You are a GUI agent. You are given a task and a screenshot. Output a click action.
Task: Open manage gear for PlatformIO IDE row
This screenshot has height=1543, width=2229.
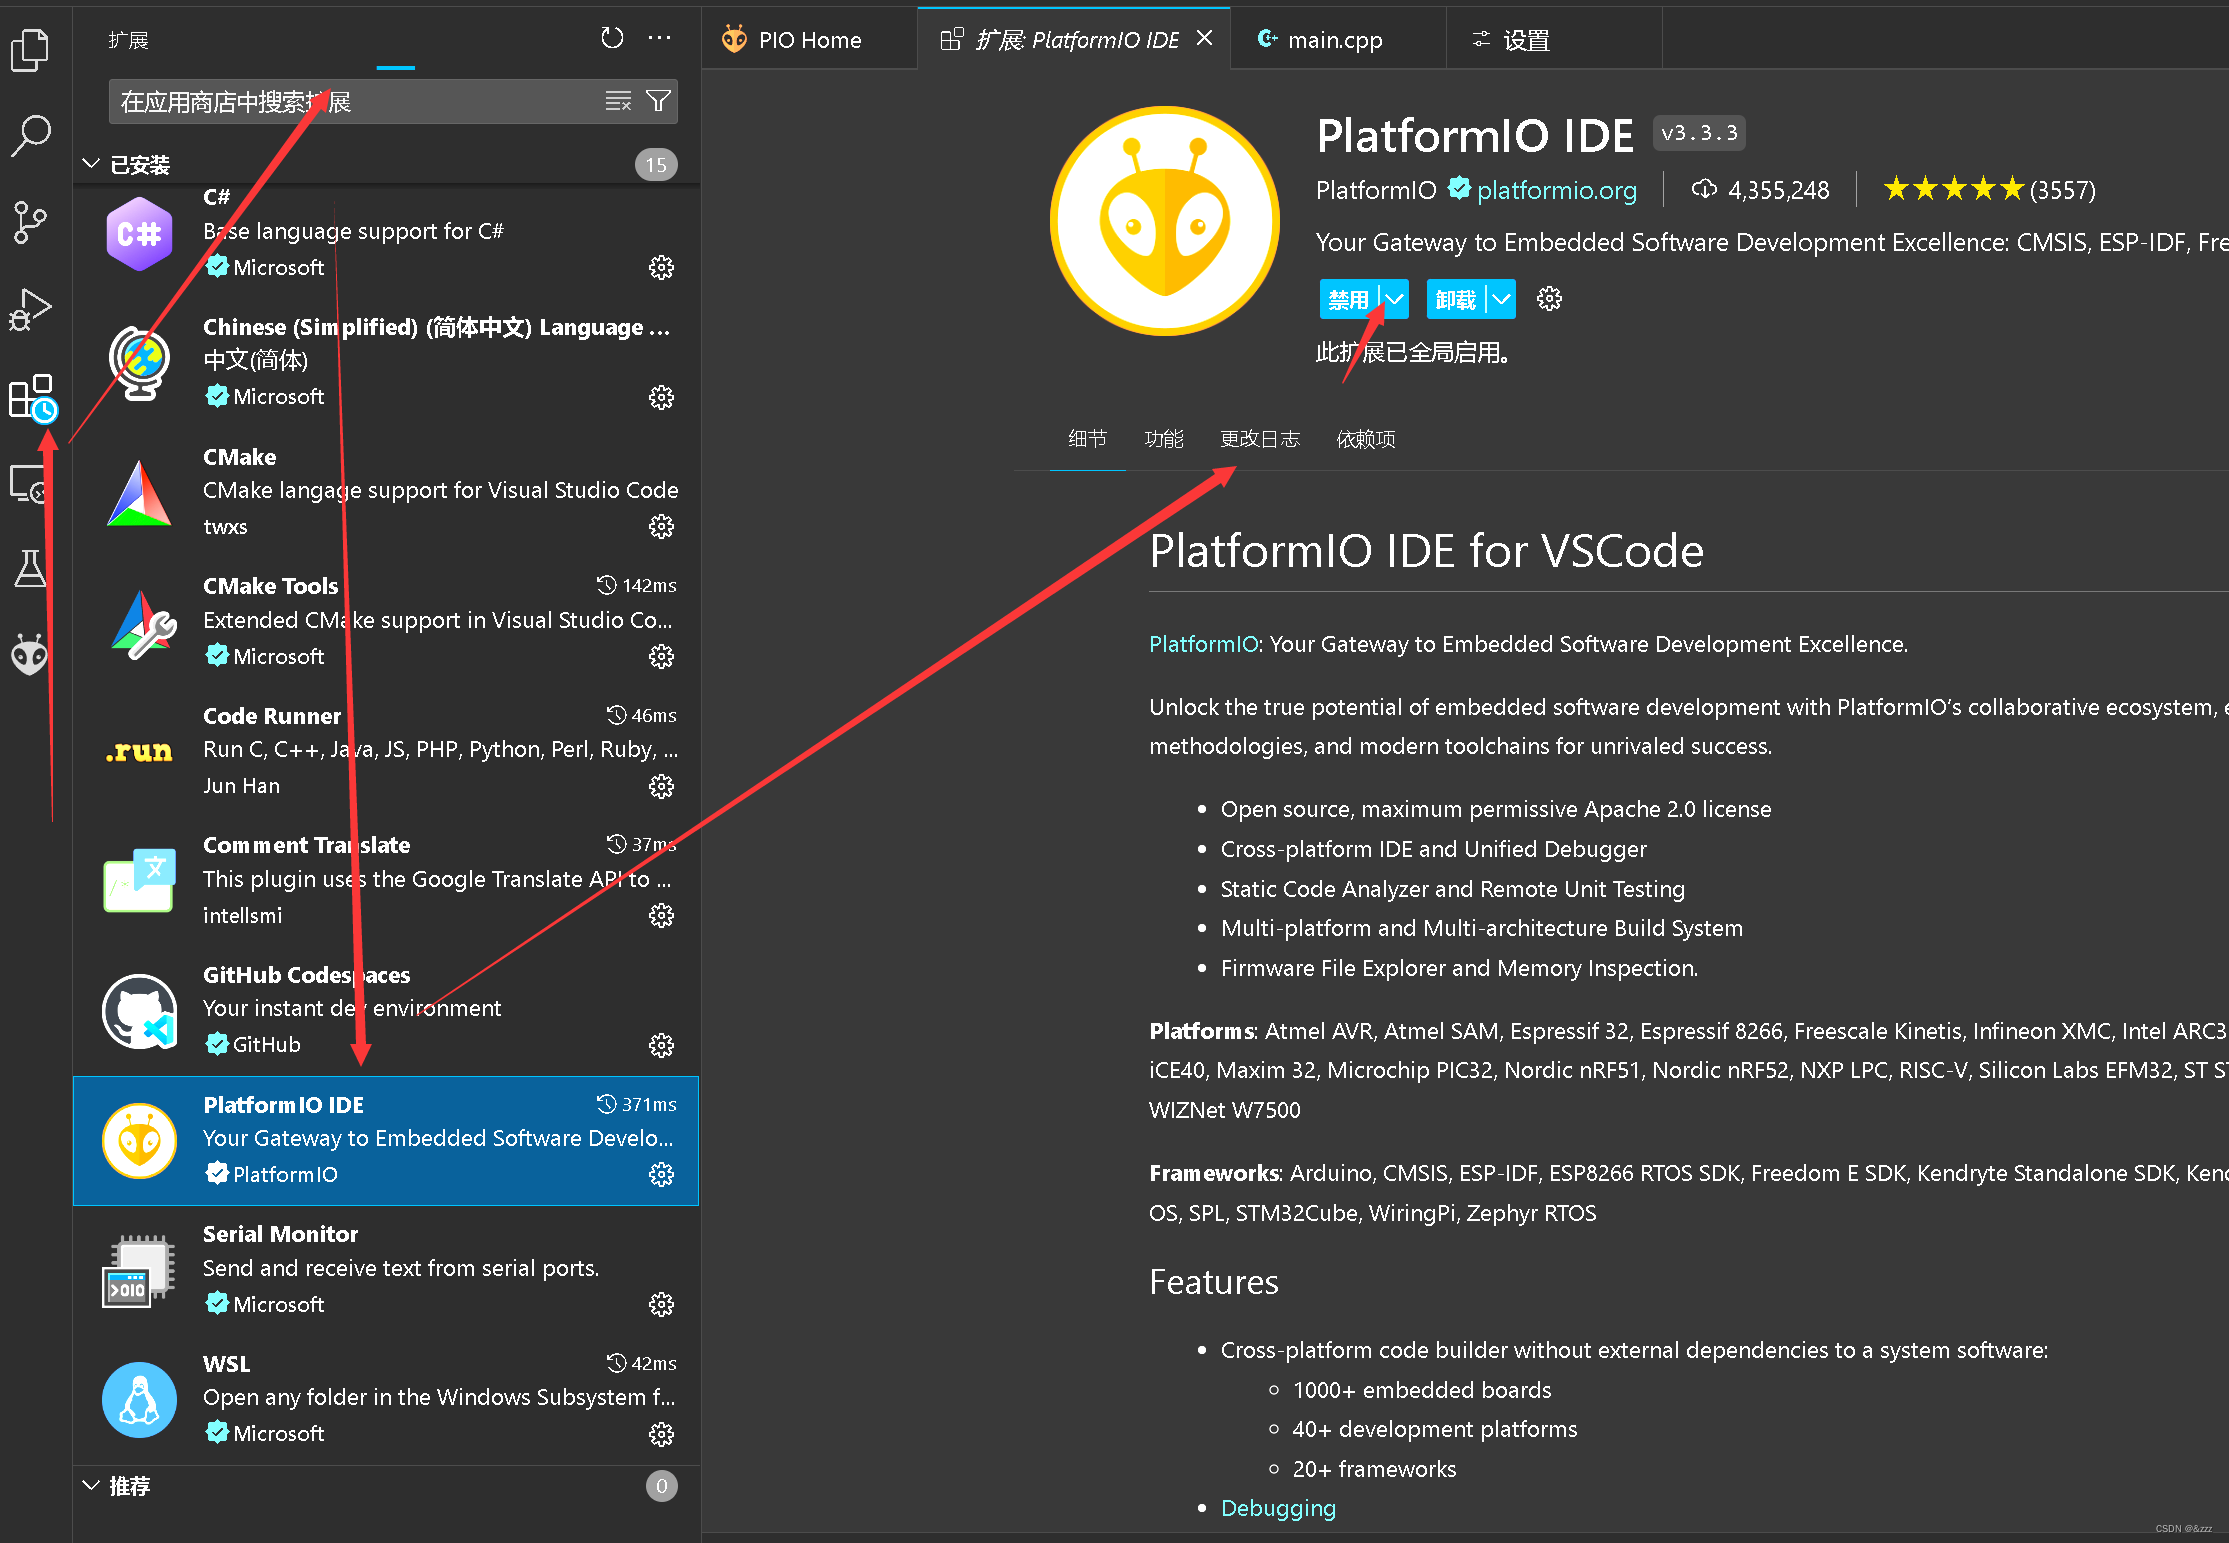click(661, 1174)
